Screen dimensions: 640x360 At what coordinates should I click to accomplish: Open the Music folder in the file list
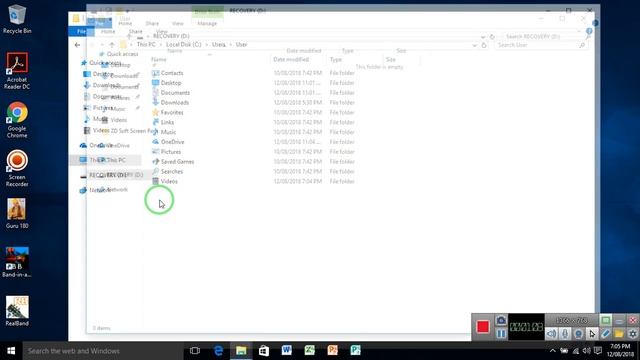(168, 132)
